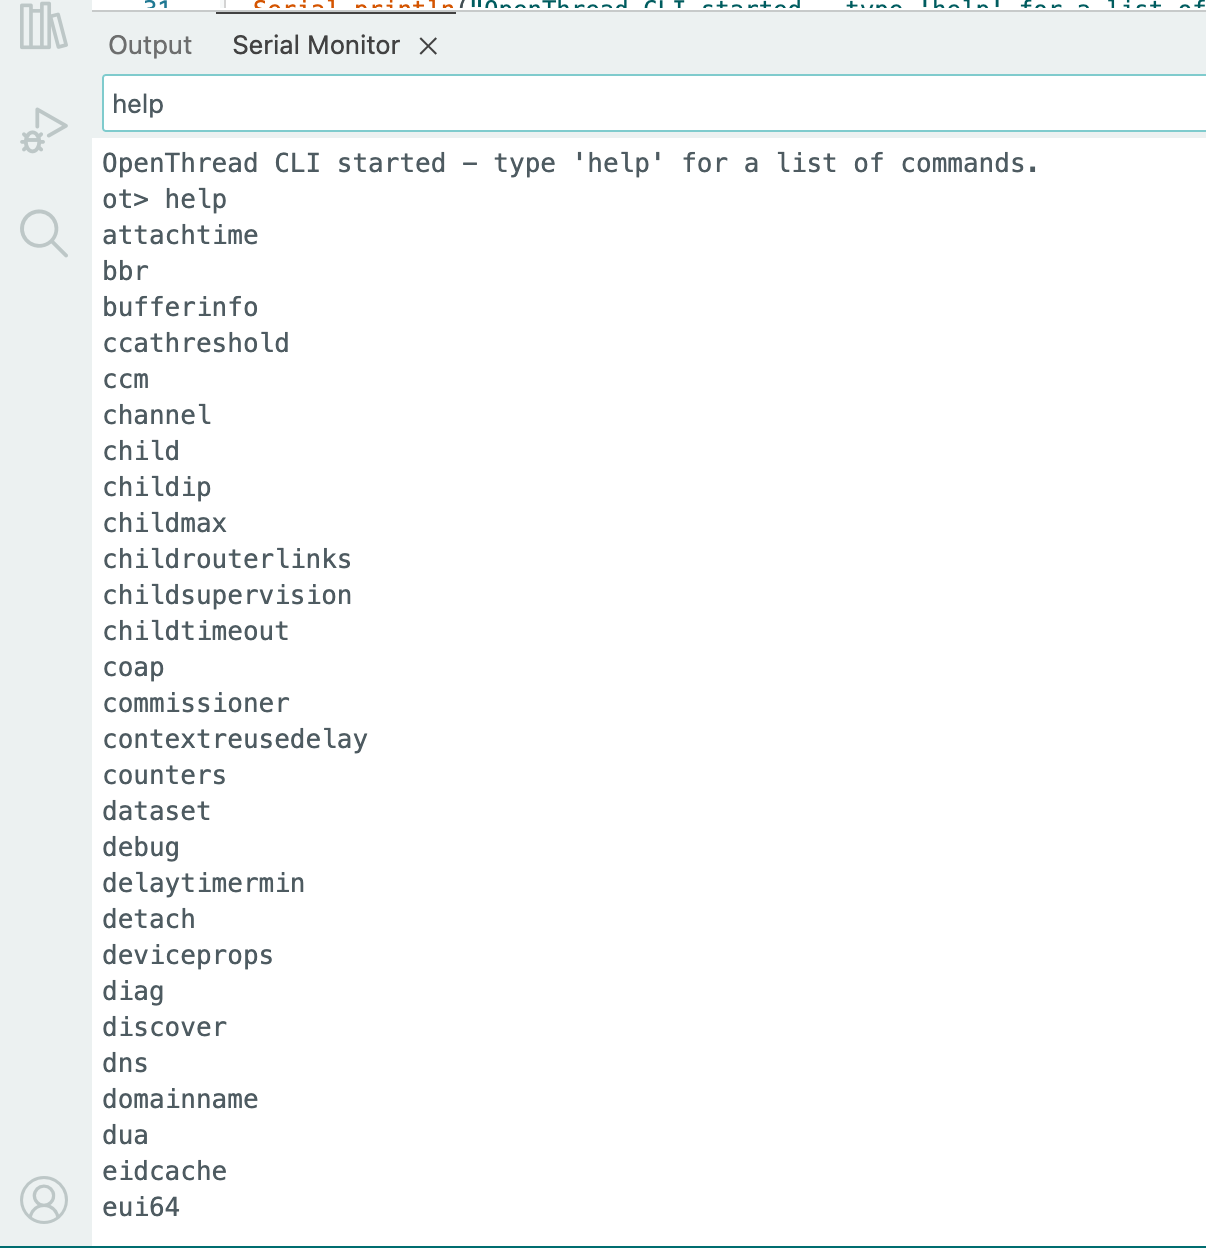
Task: Focus the message input containing 'help'
Action: 650,104
